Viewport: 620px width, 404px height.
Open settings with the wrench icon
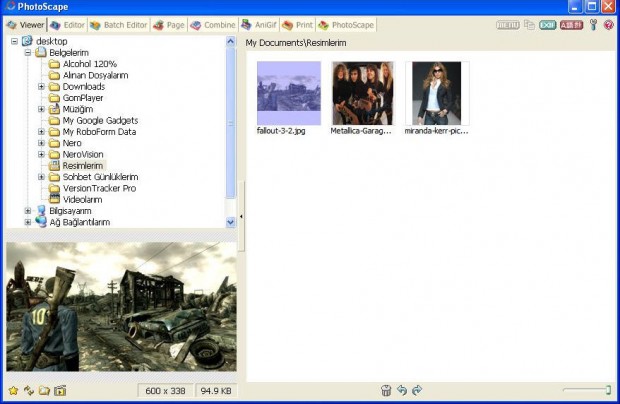(x=593, y=25)
